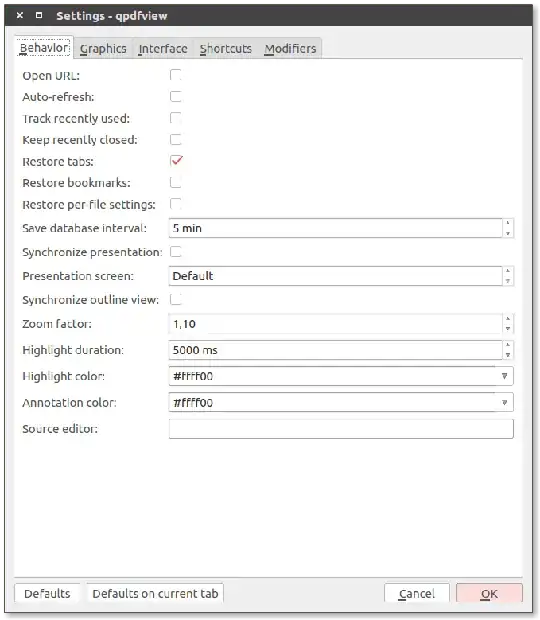The height and width of the screenshot is (620, 540).
Task: Increase Highlight duration value
Action: [x=508, y=345]
